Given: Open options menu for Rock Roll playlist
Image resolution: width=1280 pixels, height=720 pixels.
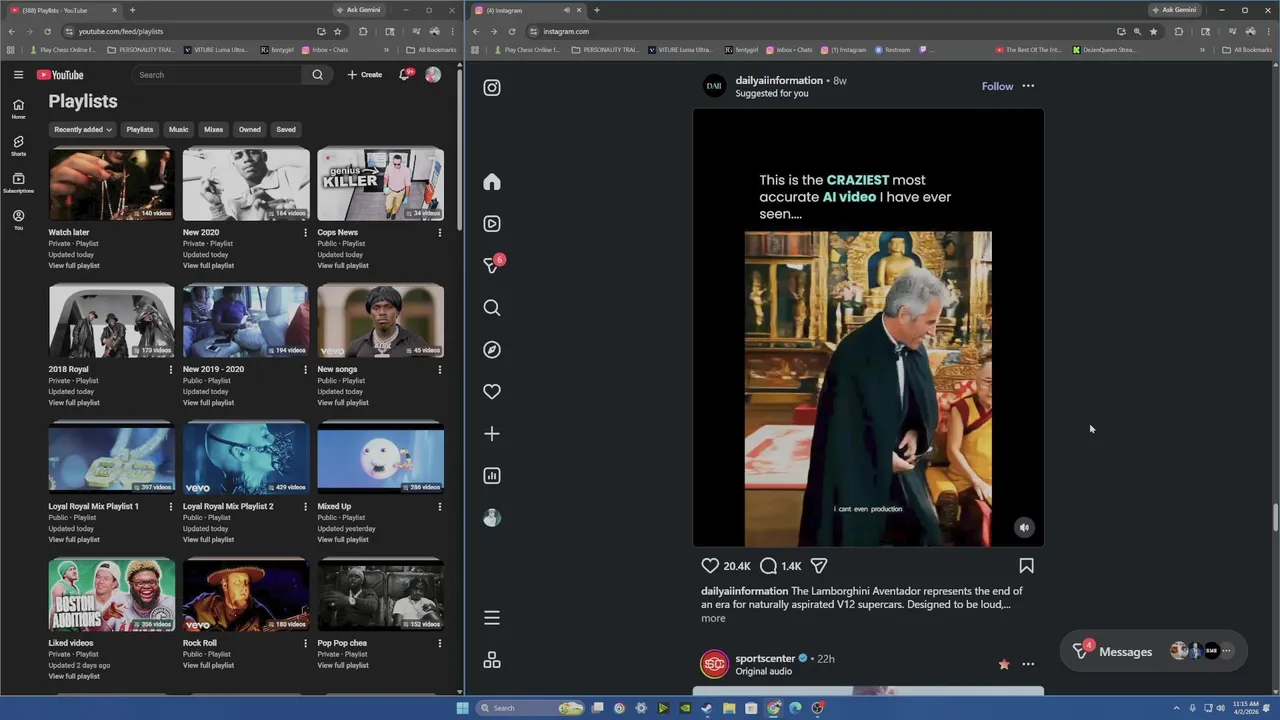Looking at the screenshot, I should point(306,644).
